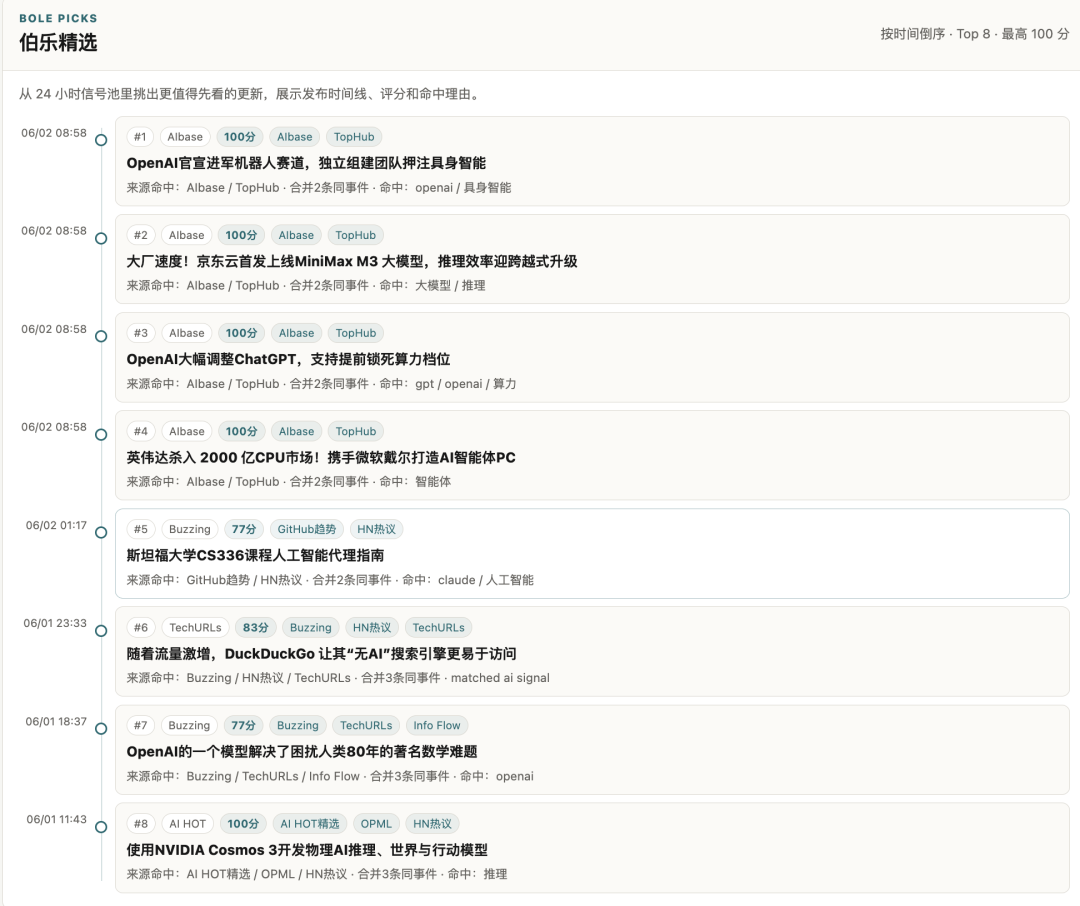Image resolution: width=1080 pixels, height=906 pixels.
Task: Open the article about OpenAI entering the robotics race
Action: click(306, 163)
